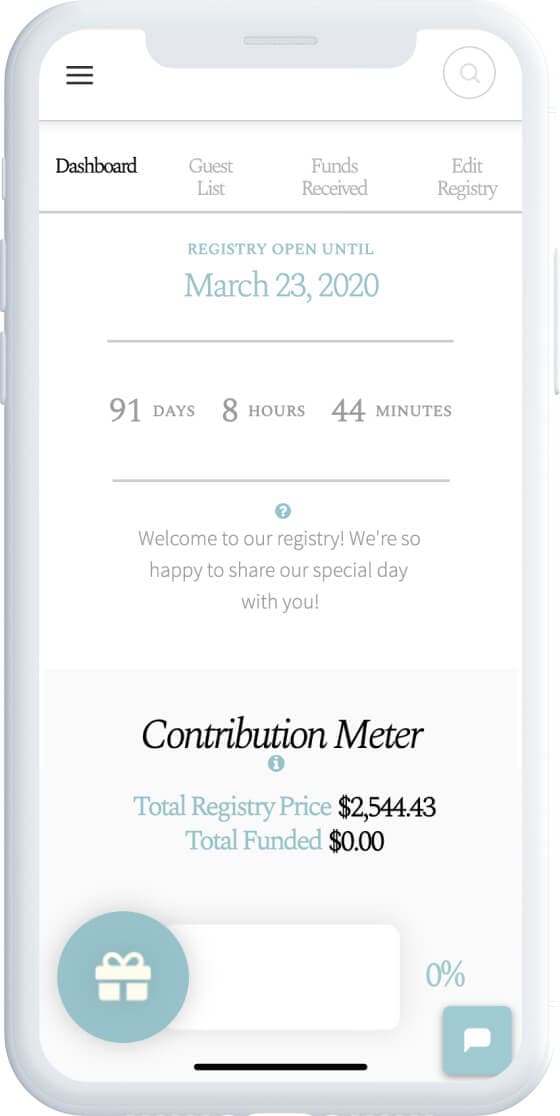560x1116 pixels.
Task: Click the Contribution Meter info icon
Action: 276,764
